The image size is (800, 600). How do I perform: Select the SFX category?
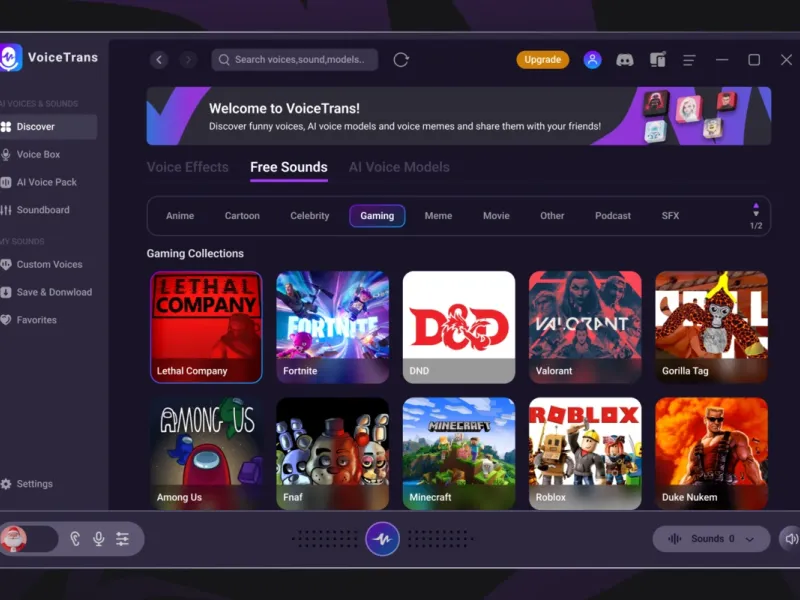pyautogui.click(x=670, y=216)
